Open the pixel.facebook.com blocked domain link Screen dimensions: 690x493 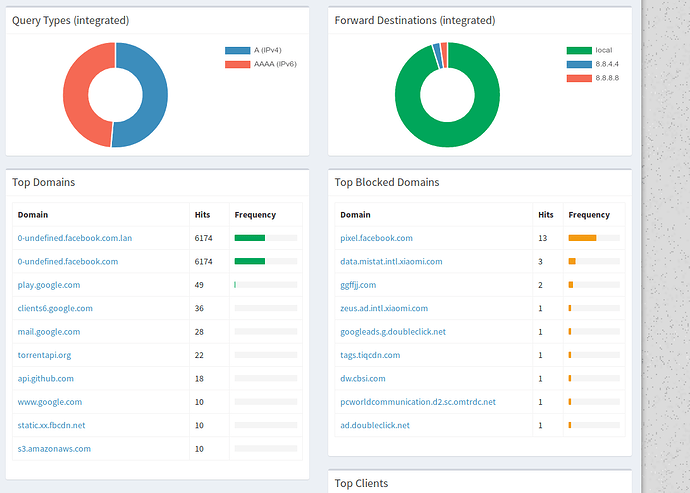[x=376, y=238]
